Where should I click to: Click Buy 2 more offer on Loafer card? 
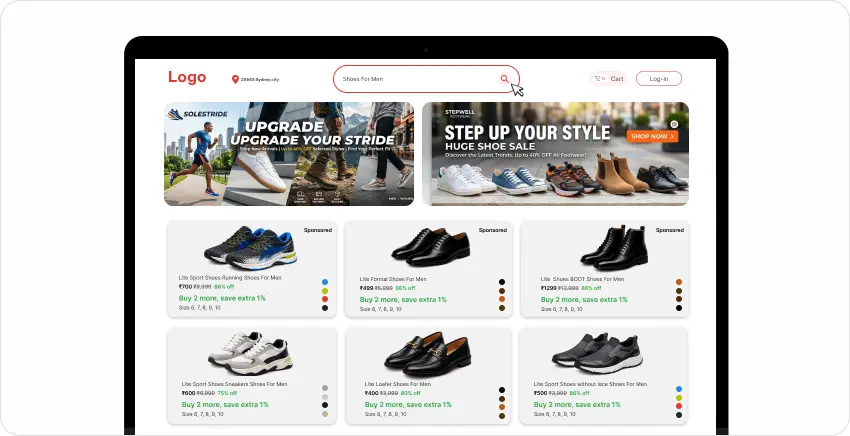pos(408,405)
